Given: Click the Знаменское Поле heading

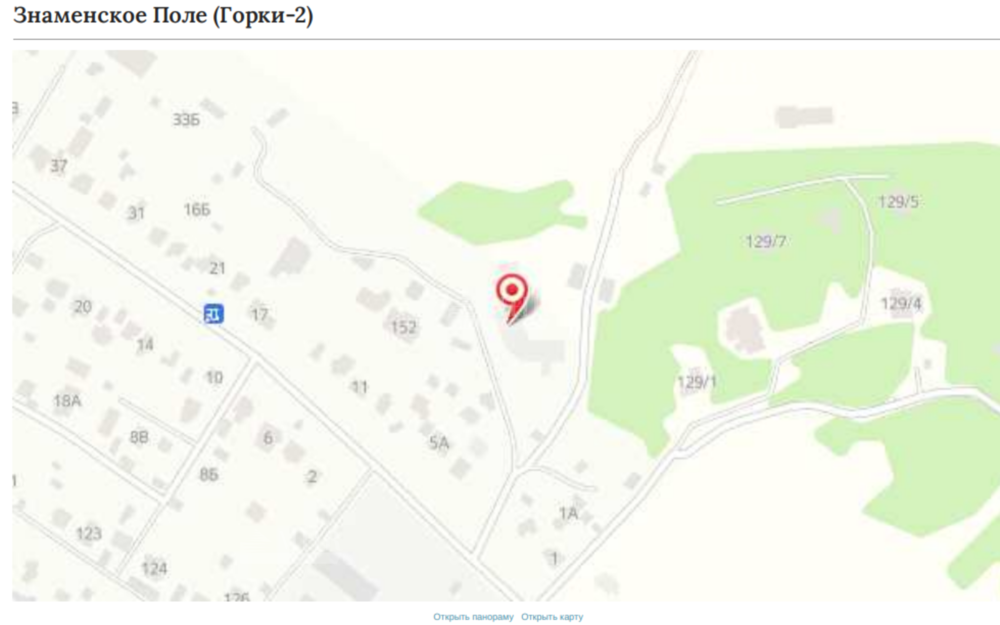Looking at the screenshot, I should [x=163, y=15].
